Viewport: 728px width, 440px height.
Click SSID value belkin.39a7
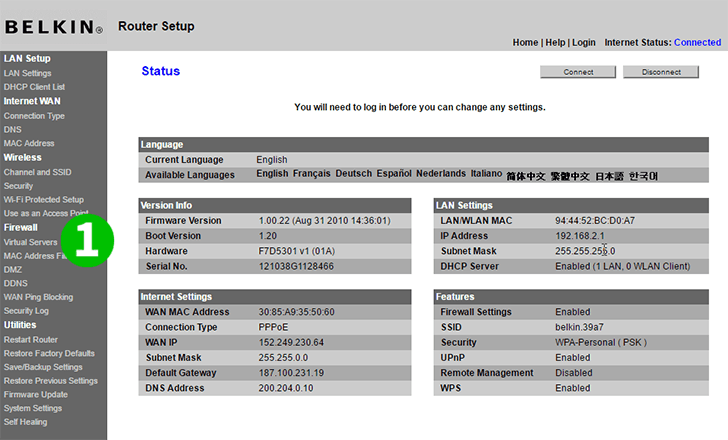pyautogui.click(x=579, y=327)
